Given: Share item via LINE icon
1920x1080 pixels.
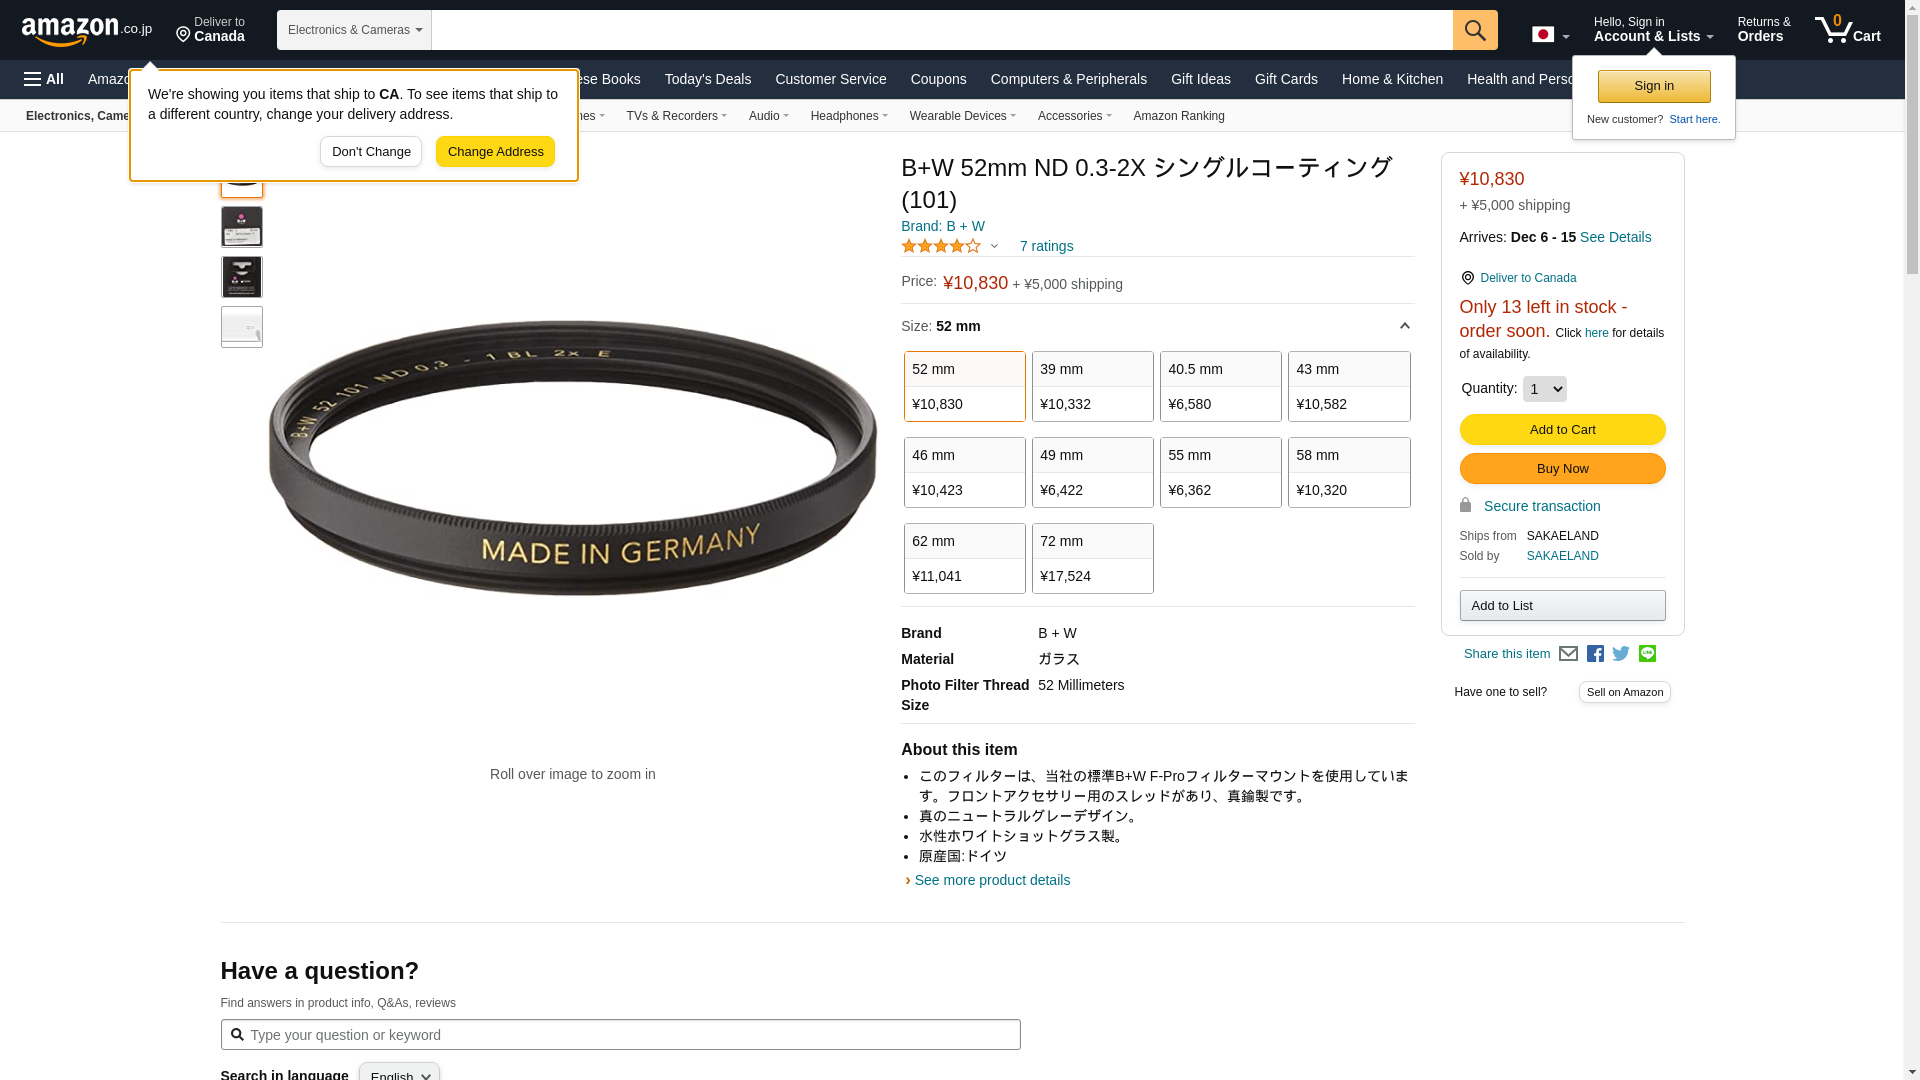Looking at the screenshot, I should tap(1647, 654).
